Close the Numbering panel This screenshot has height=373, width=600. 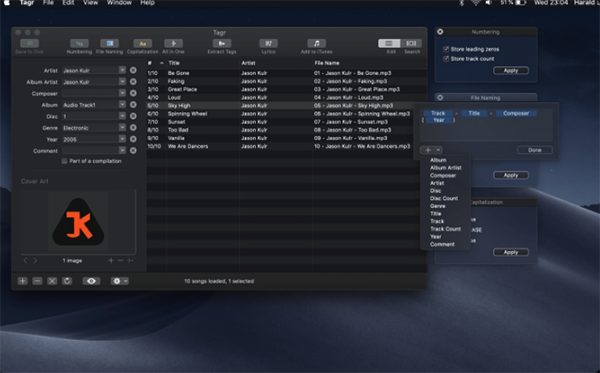click(440, 32)
